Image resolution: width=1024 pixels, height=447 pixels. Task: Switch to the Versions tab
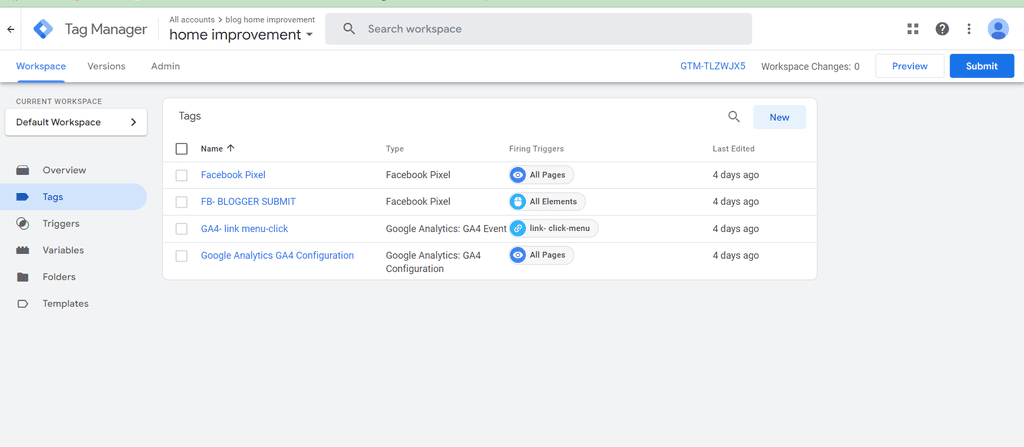[106, 66]
